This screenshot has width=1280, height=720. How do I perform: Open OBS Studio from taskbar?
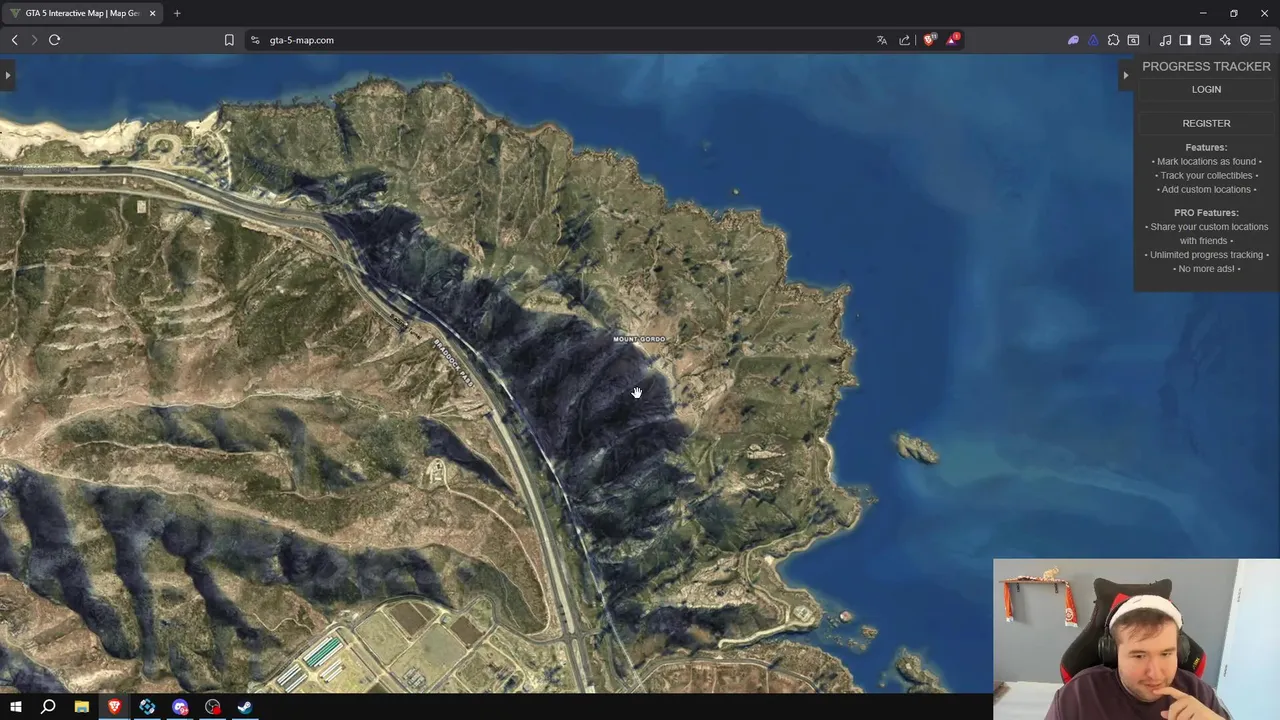213,707
